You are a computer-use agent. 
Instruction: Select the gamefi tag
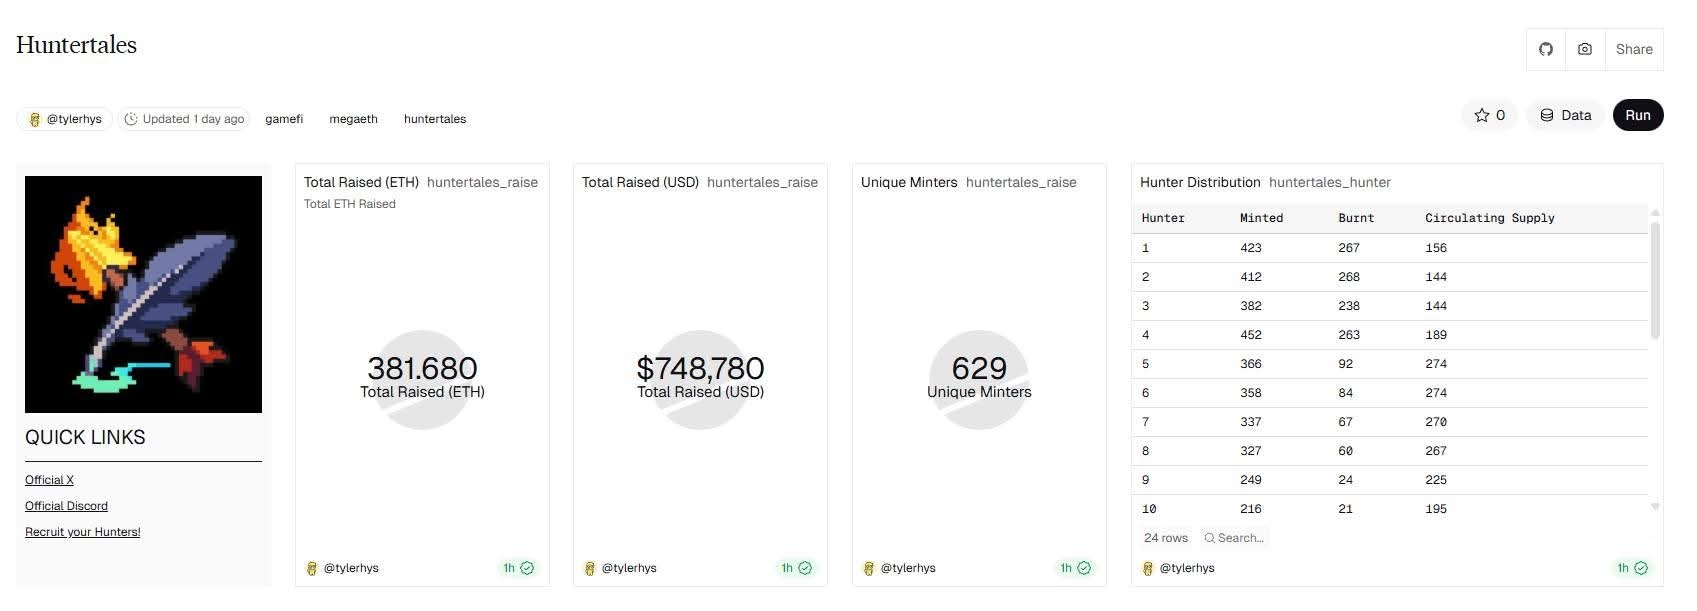pos(284,119)
